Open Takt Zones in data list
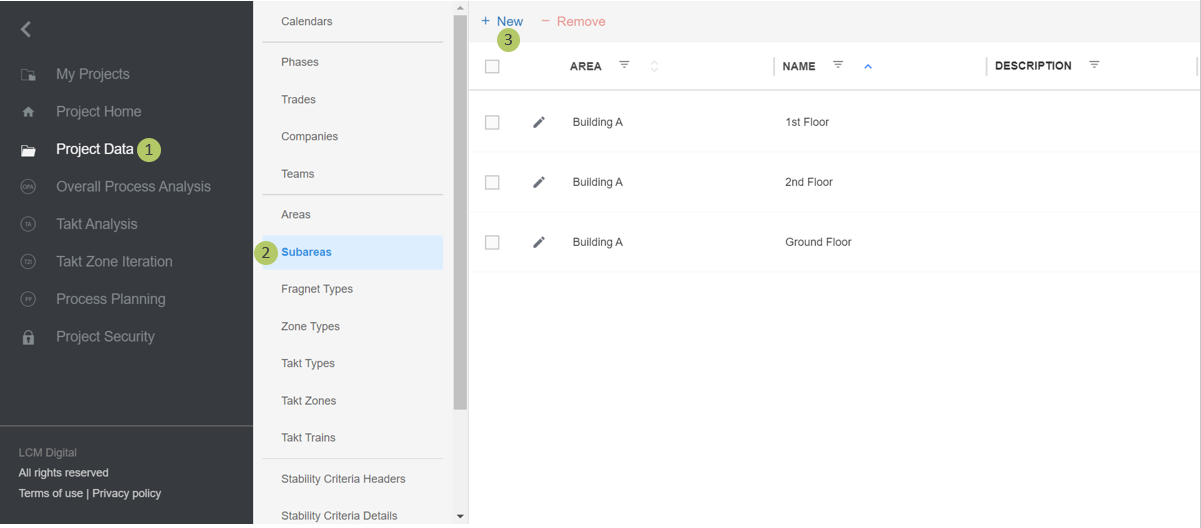 308,400
